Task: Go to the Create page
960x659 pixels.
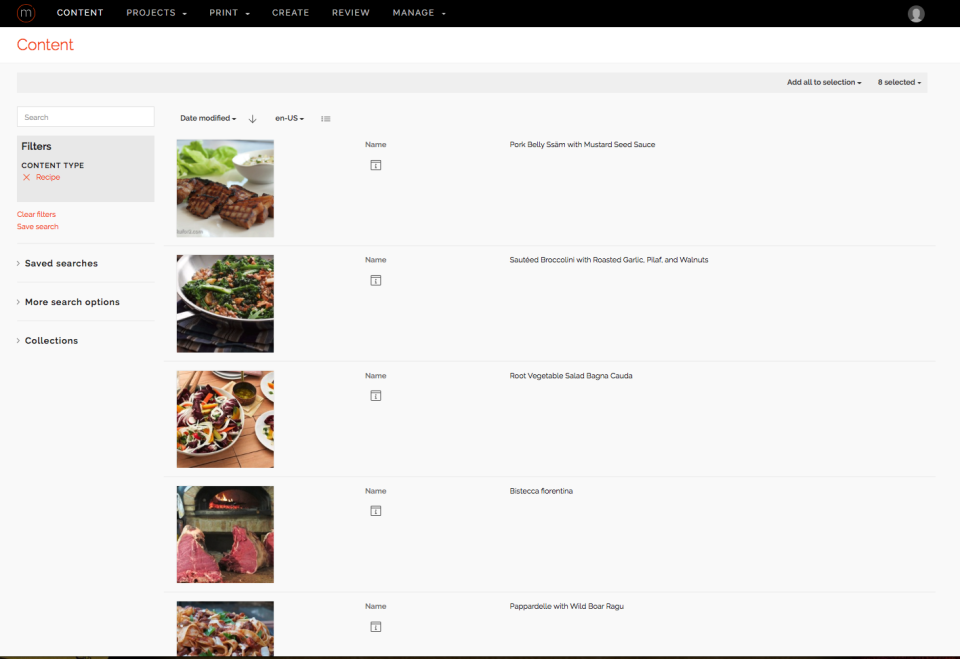Action: [x=290, y=13]
